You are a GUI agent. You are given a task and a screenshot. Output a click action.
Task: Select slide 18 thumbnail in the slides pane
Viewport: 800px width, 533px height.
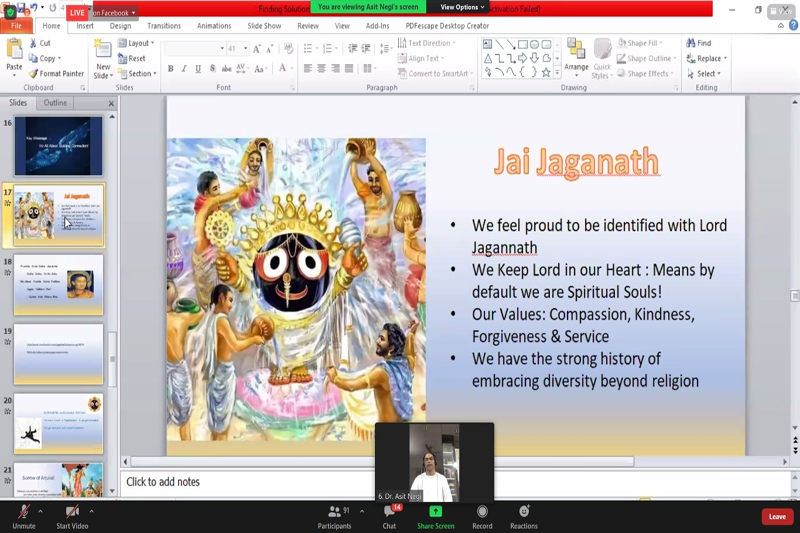pos(58,284)
